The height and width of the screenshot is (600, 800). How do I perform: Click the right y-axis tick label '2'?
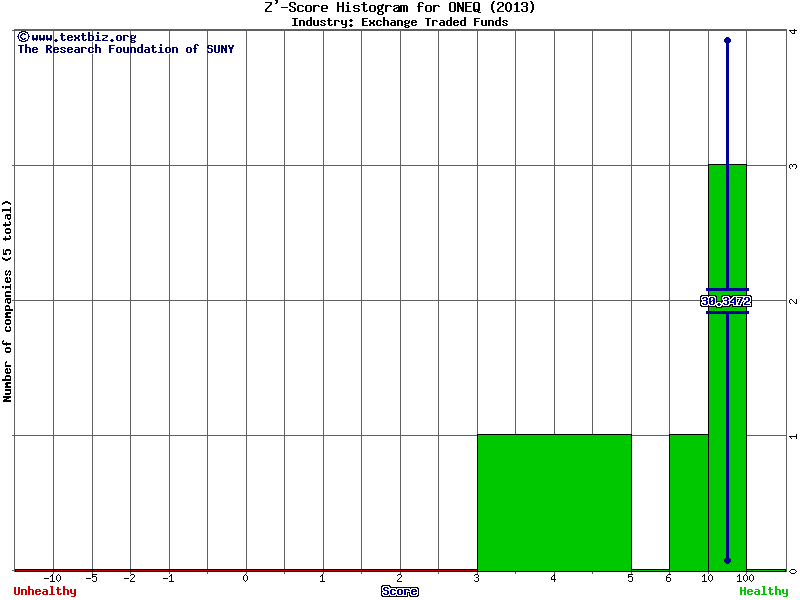tap(793, 301)
